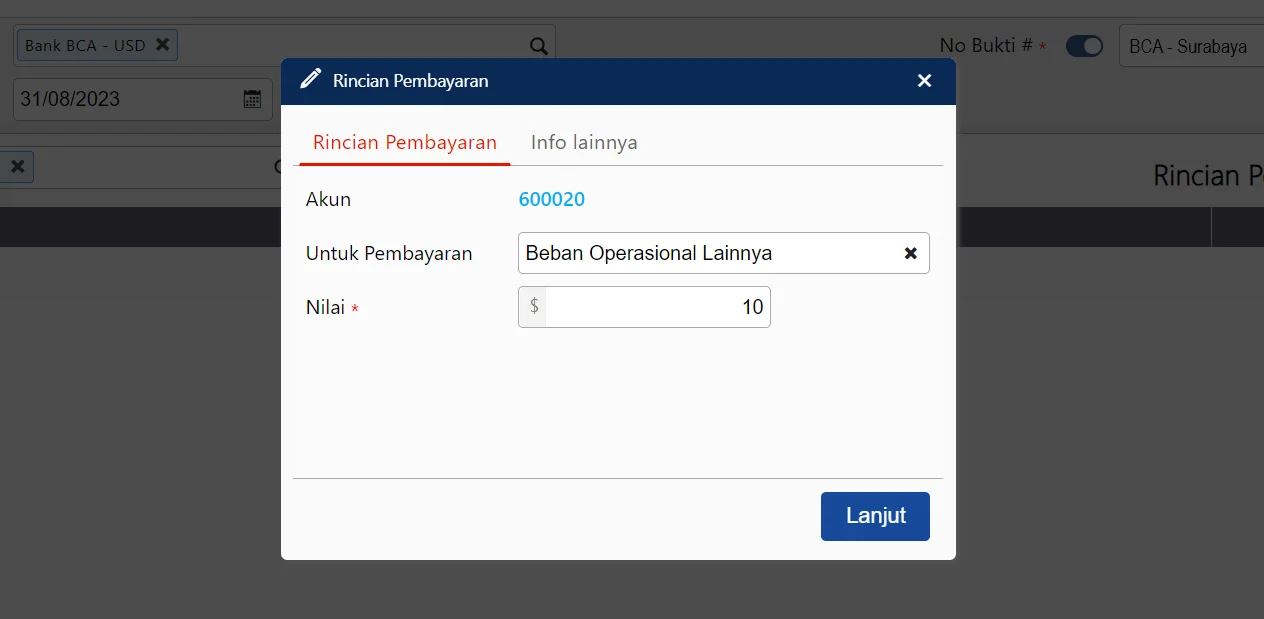Close the Rincian Pembayaran dialog
Screen dimensions: 1264x619
click(x=924, y=81)
